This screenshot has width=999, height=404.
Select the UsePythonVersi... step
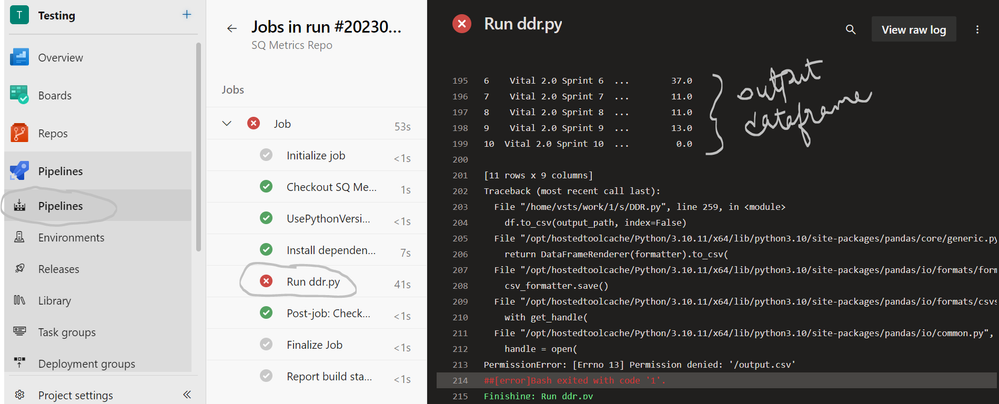click(x=316, y=219)
